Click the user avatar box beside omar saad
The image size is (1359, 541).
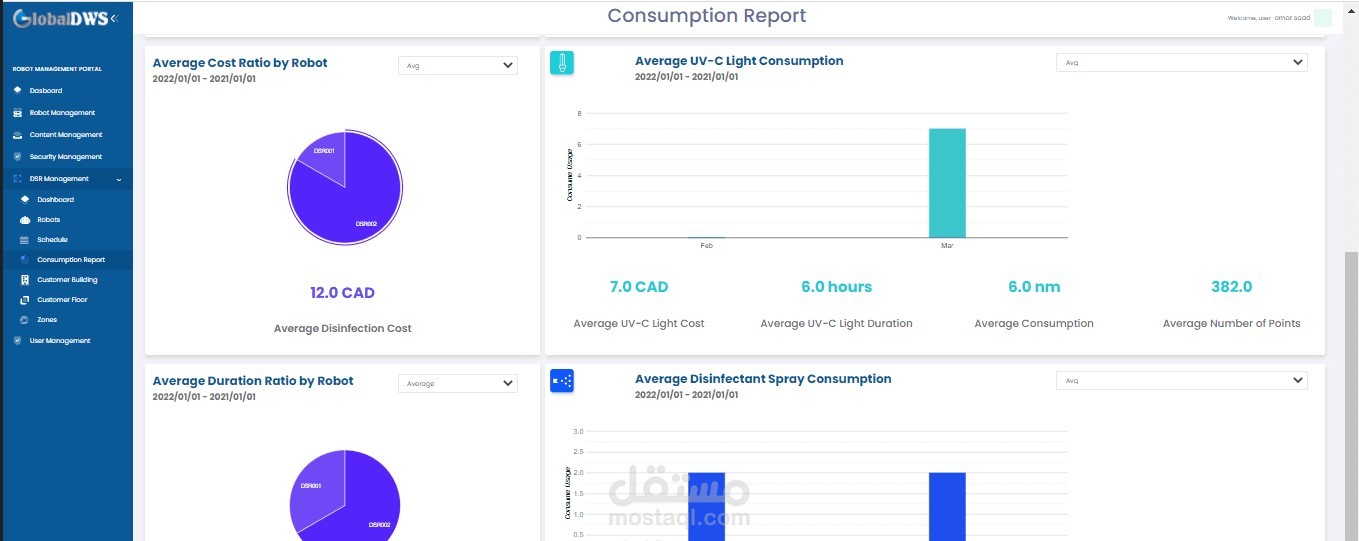(1323, 18)
